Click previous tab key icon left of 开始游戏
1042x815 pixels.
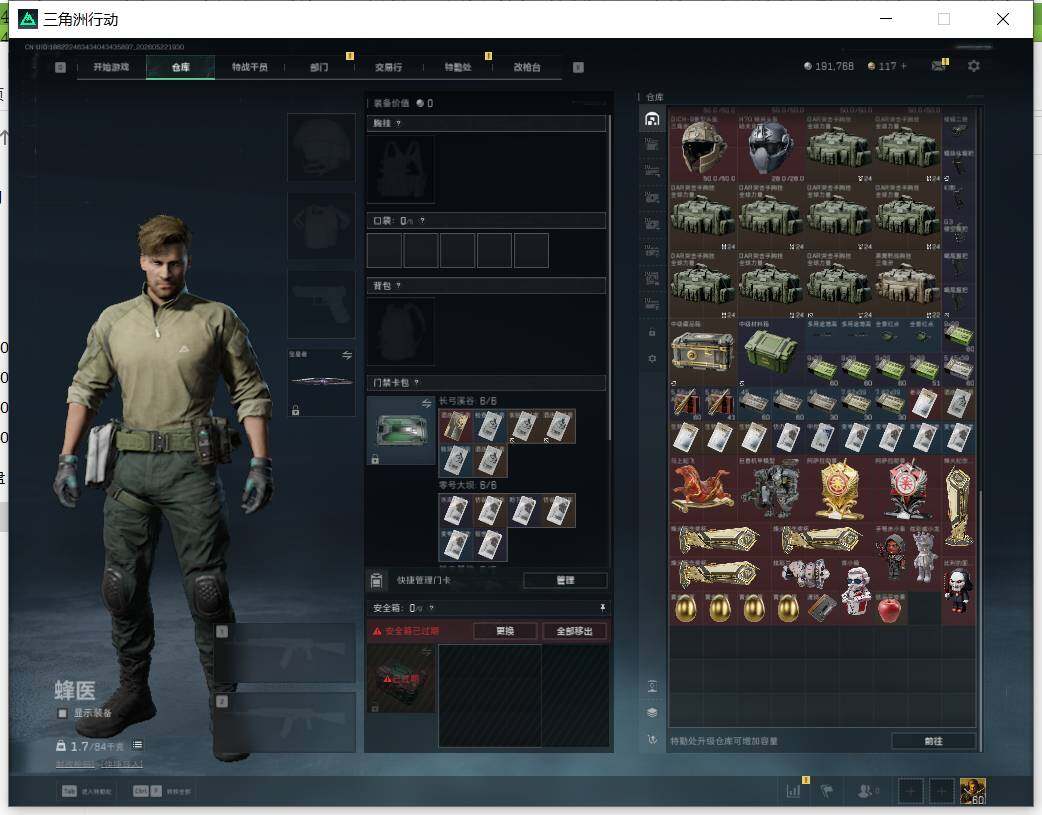point(60,67)
